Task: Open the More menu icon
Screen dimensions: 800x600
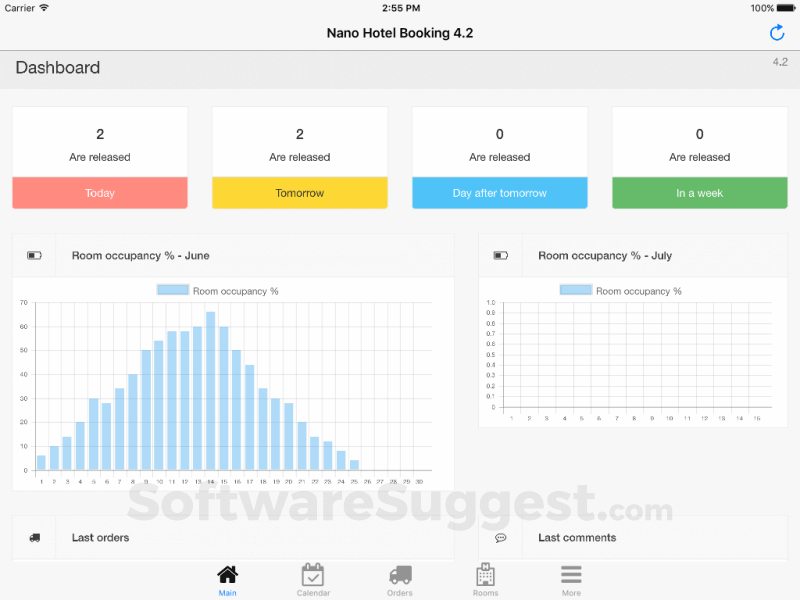Action: 571,575
